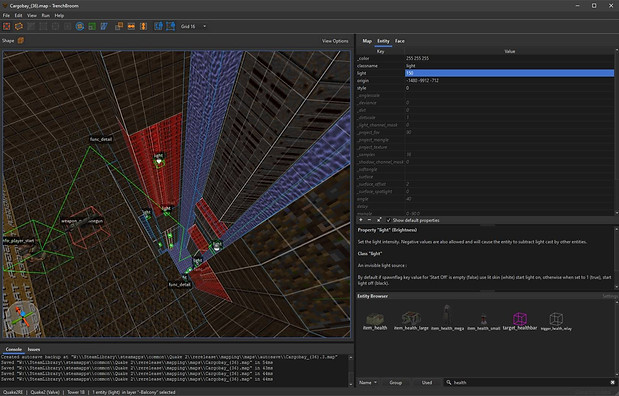This screenshot has height=396, width=619.
Task: Toggle Show default properties checkbox
Action: 388,220
